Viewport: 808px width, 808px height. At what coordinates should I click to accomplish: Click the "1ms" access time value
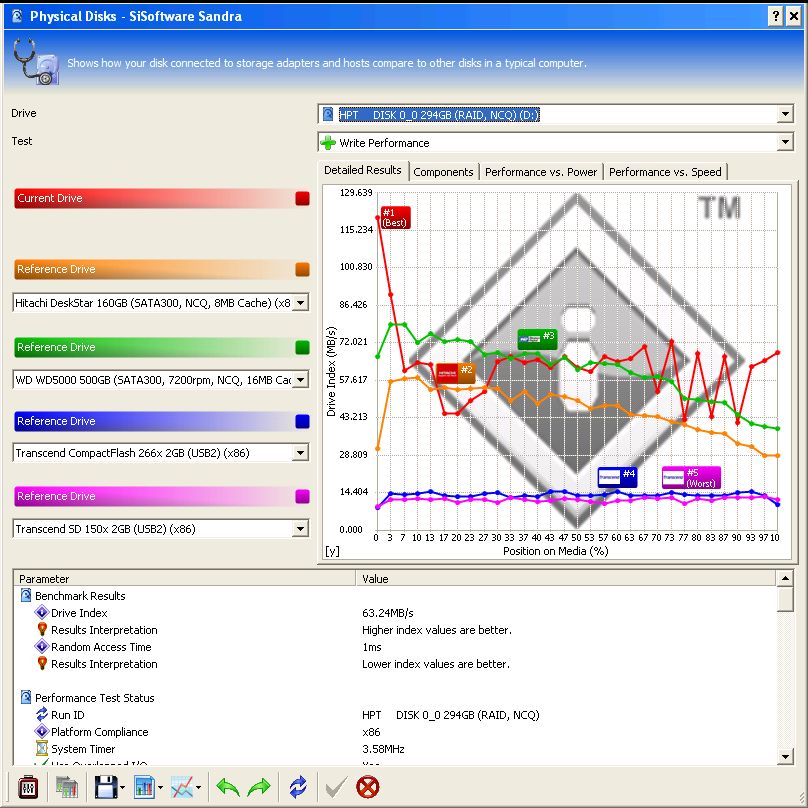tap(372, 647)
